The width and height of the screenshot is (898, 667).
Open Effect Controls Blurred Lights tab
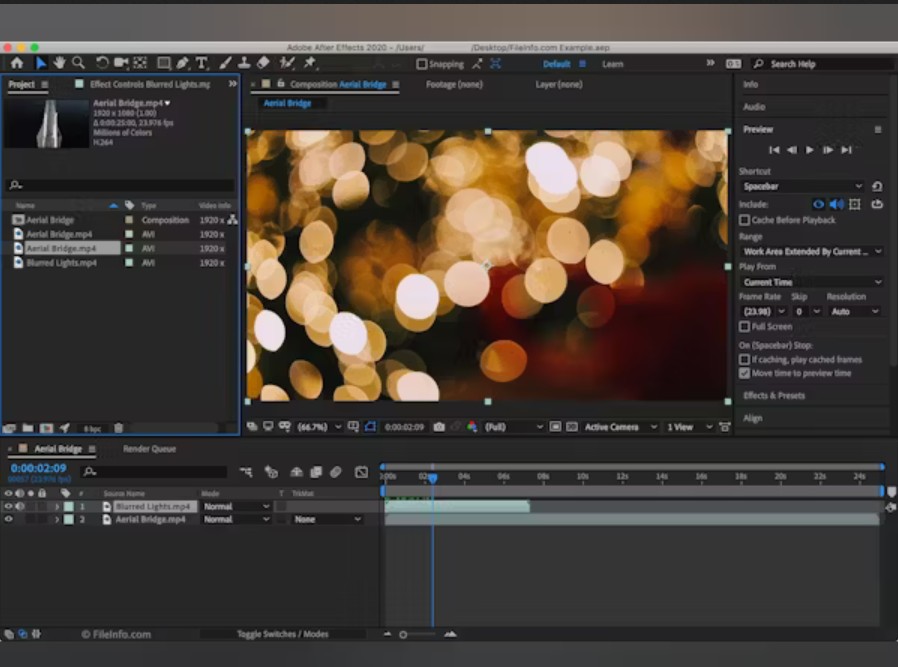tap(149, 84)
